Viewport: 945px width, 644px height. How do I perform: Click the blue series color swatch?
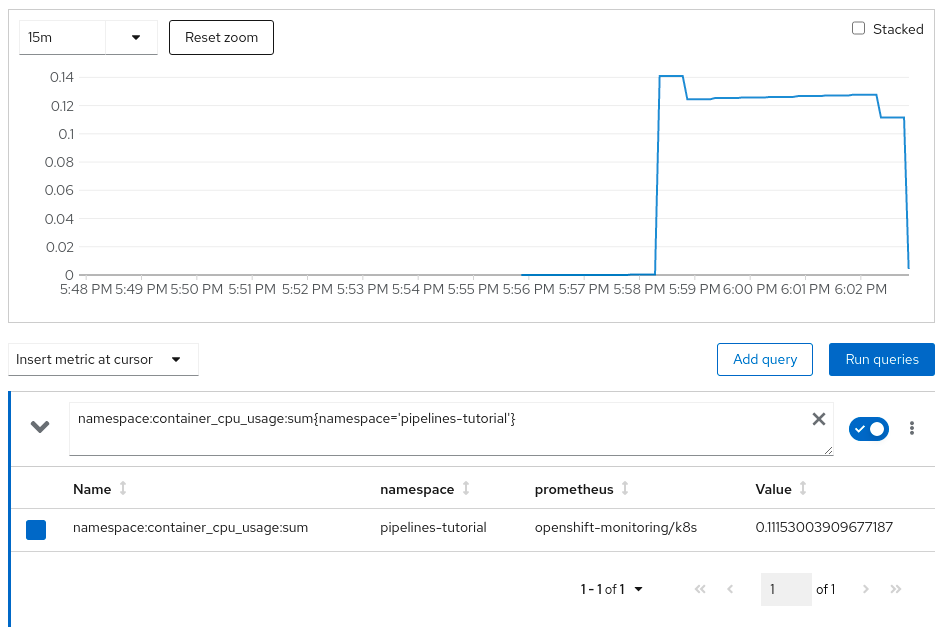[36, 530]
